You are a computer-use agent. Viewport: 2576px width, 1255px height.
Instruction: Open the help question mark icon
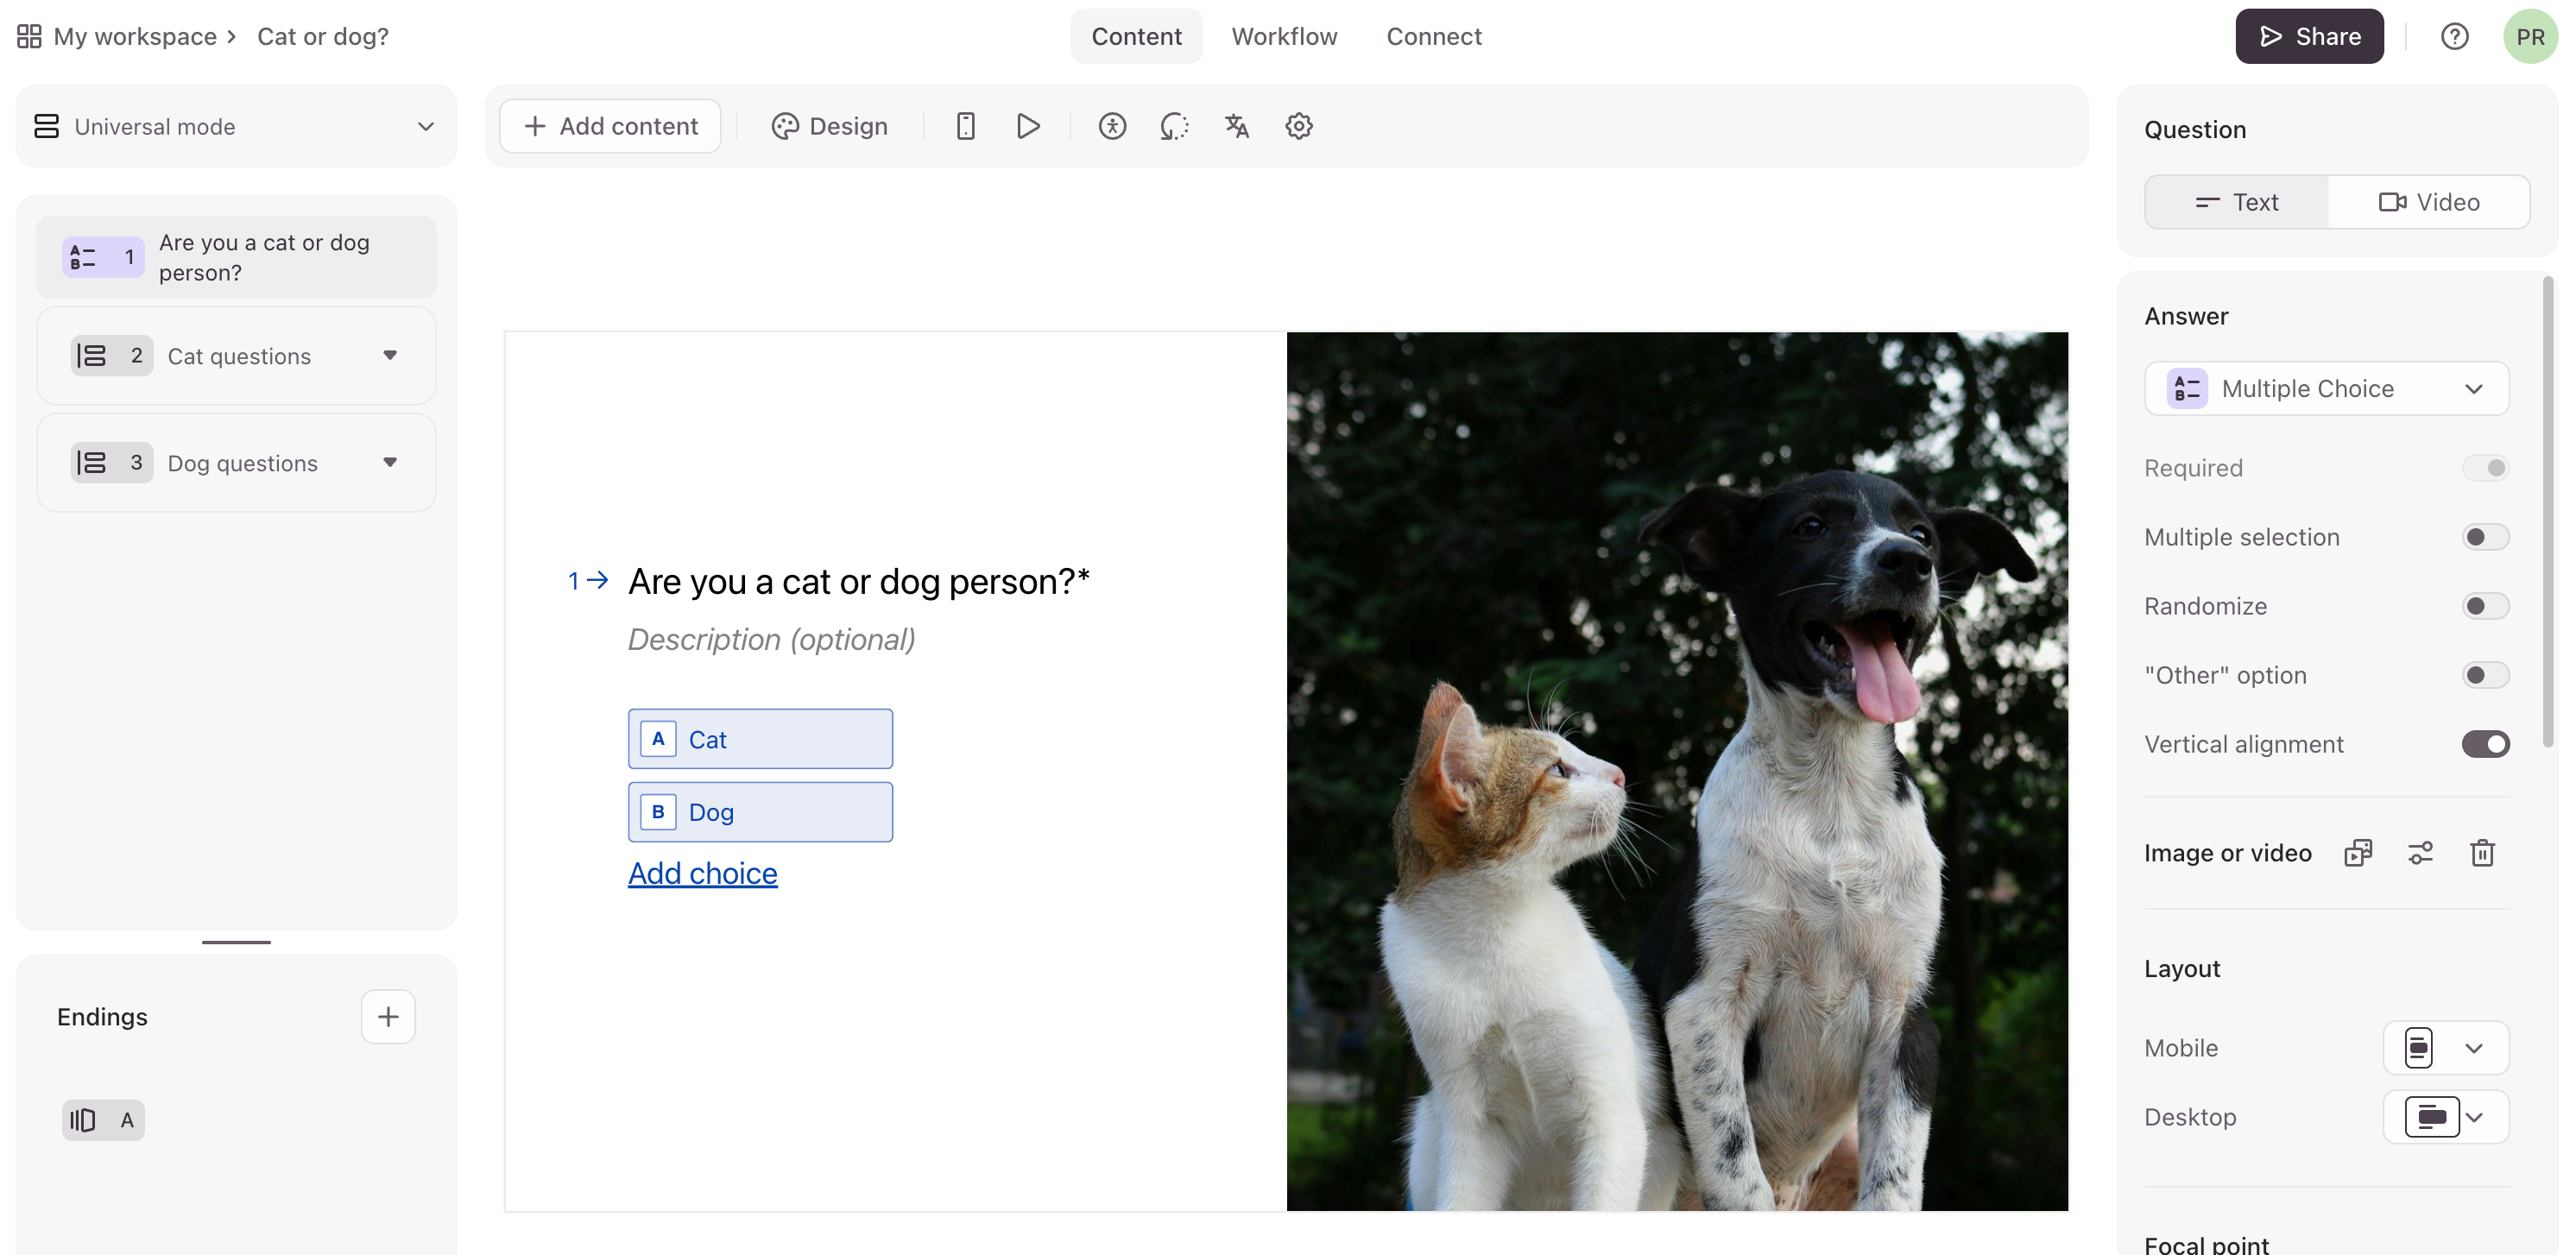click(2455, 37)
